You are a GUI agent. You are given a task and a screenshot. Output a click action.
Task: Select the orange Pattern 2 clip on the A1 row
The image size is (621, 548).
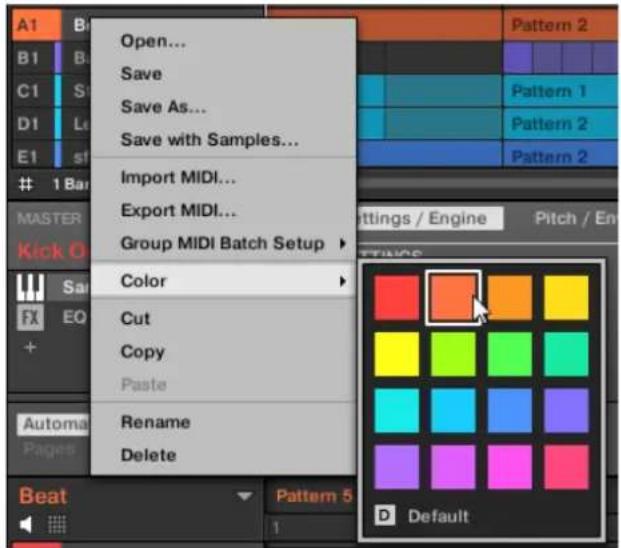click(x=559, y=25)
